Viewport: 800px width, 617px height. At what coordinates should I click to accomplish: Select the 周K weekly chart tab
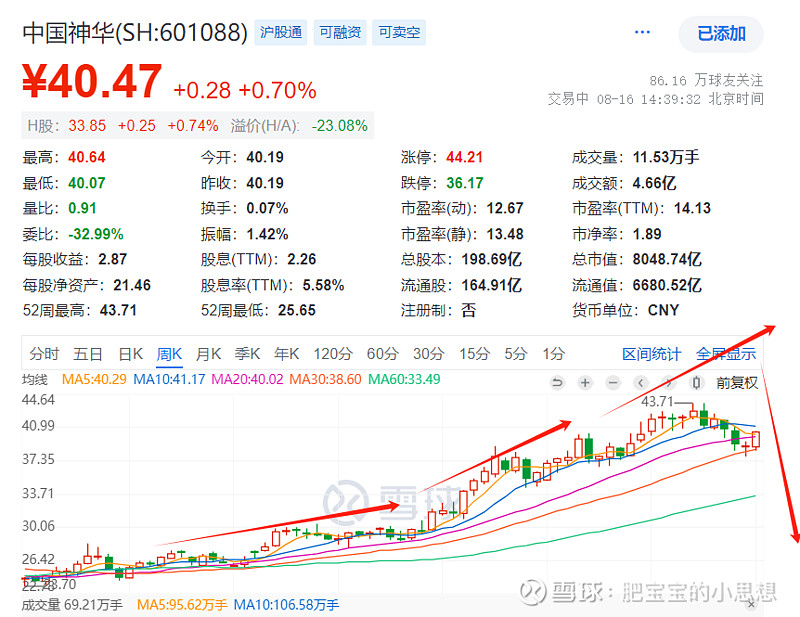point(169,354)
